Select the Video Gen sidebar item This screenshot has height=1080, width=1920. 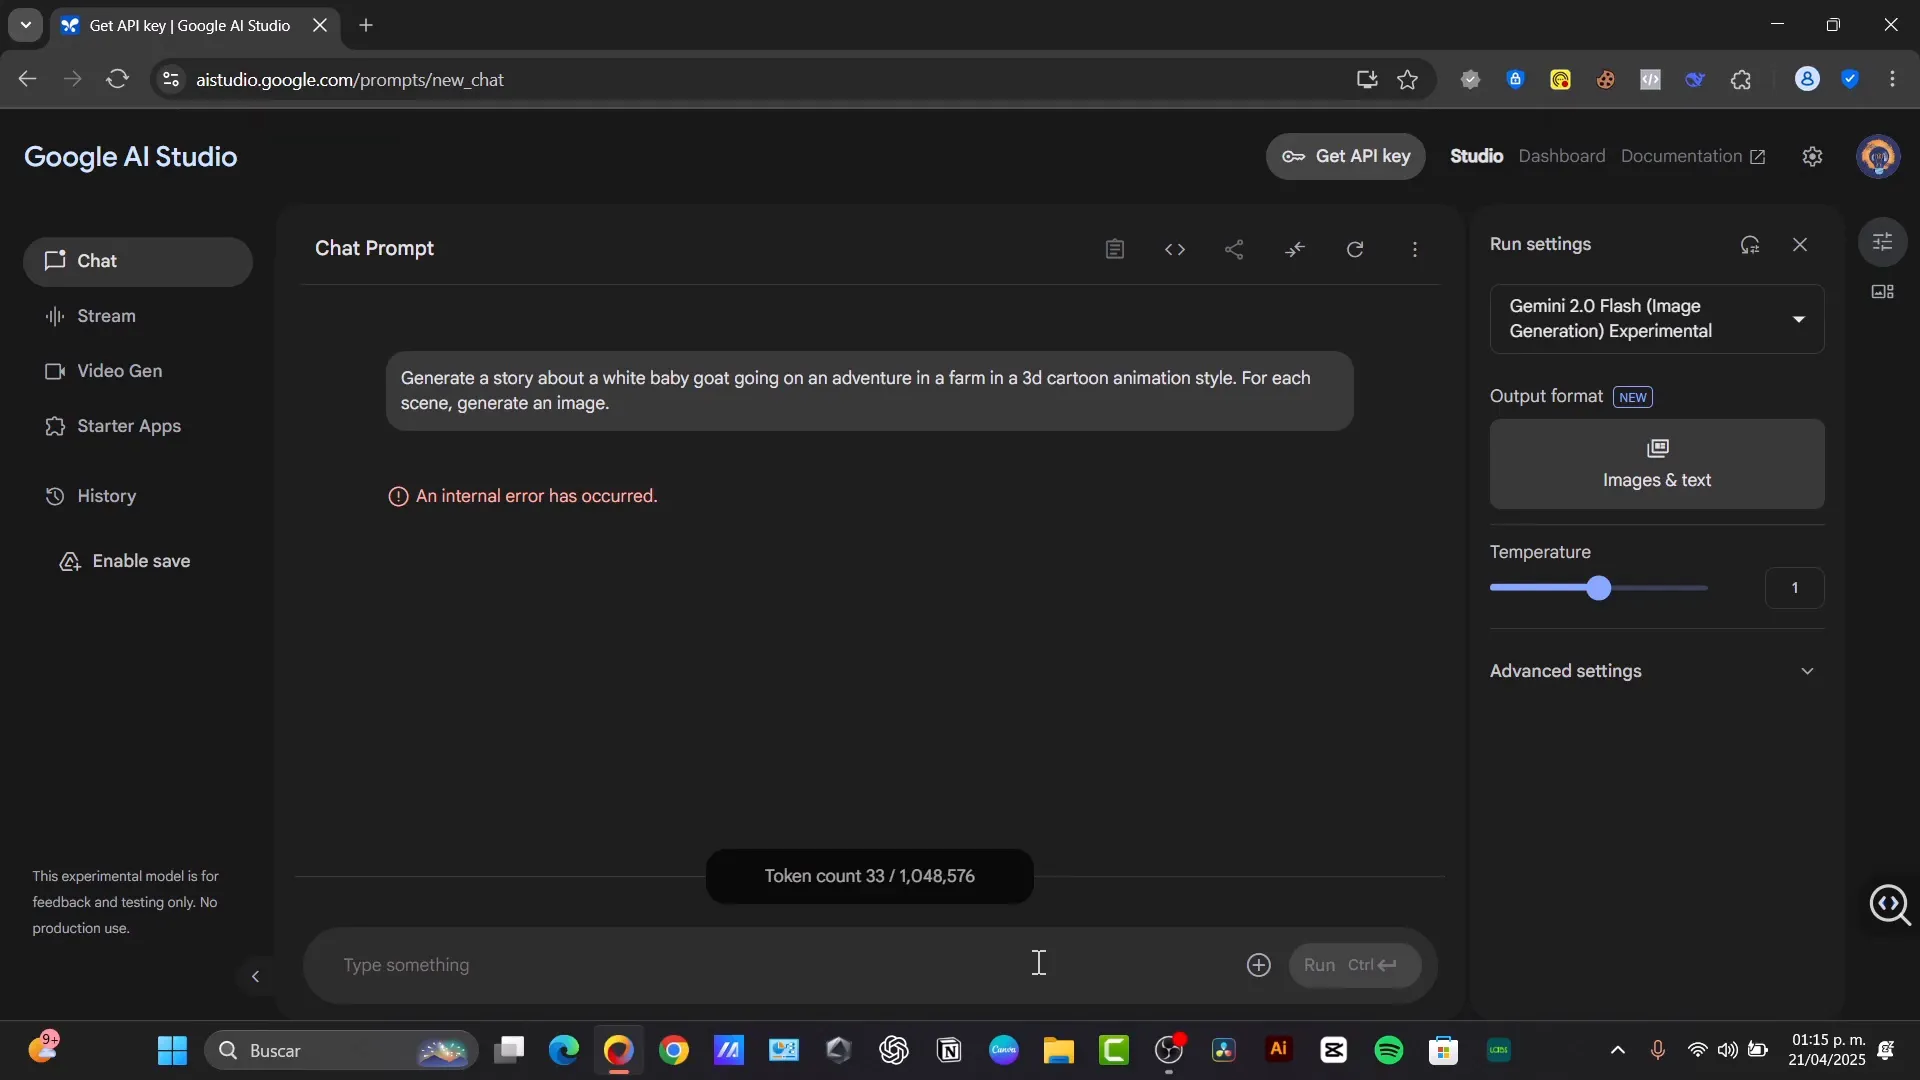pyautogui.click(x=119, y=370)
